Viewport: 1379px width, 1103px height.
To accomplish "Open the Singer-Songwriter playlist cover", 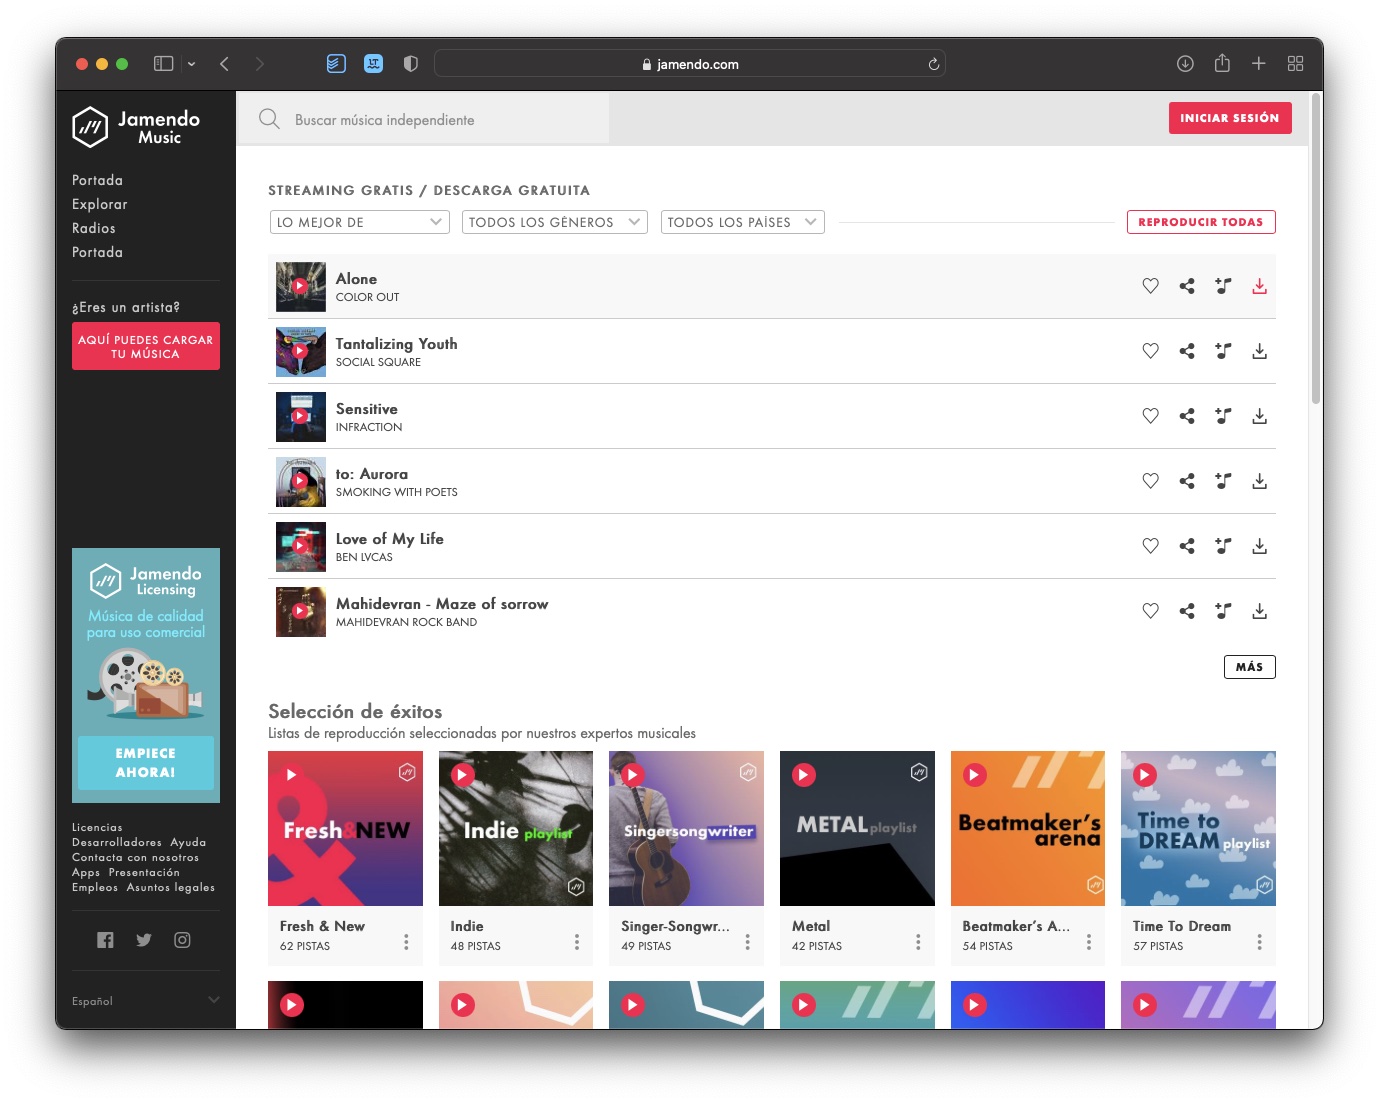I will point(686,828).
